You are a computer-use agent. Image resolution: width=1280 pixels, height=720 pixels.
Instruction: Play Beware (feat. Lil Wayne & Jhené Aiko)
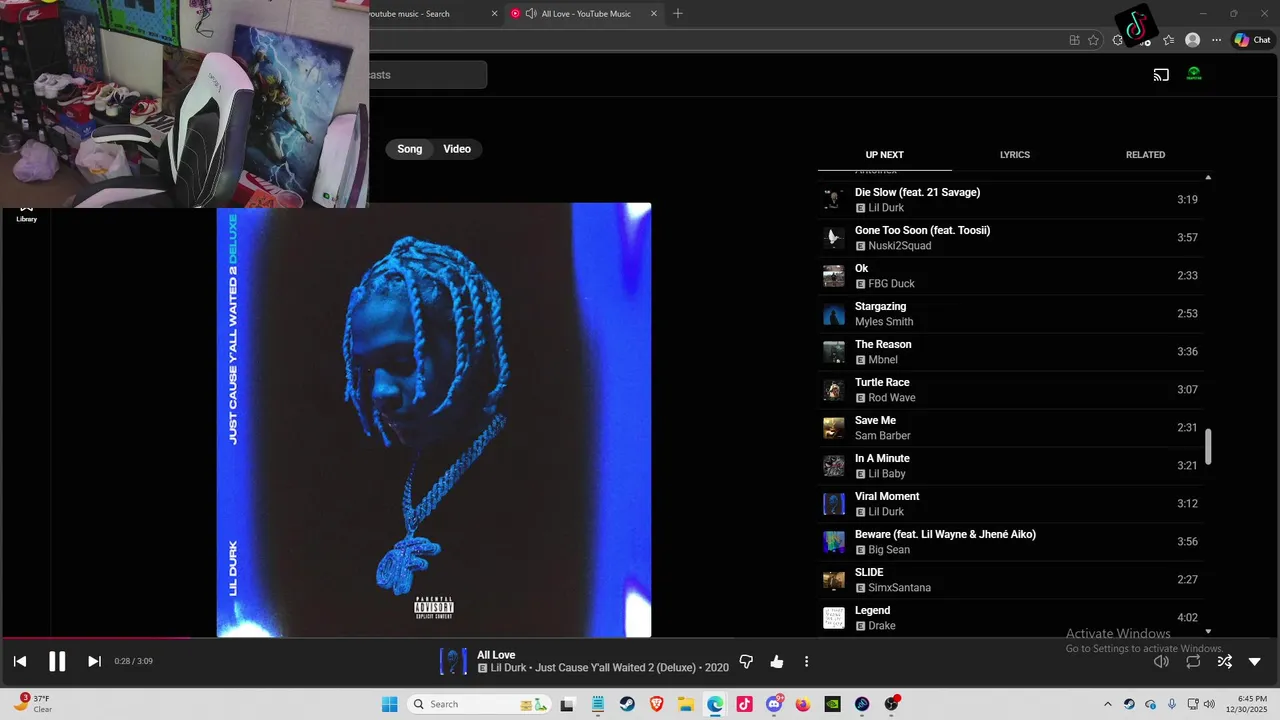coord(1010,542)
